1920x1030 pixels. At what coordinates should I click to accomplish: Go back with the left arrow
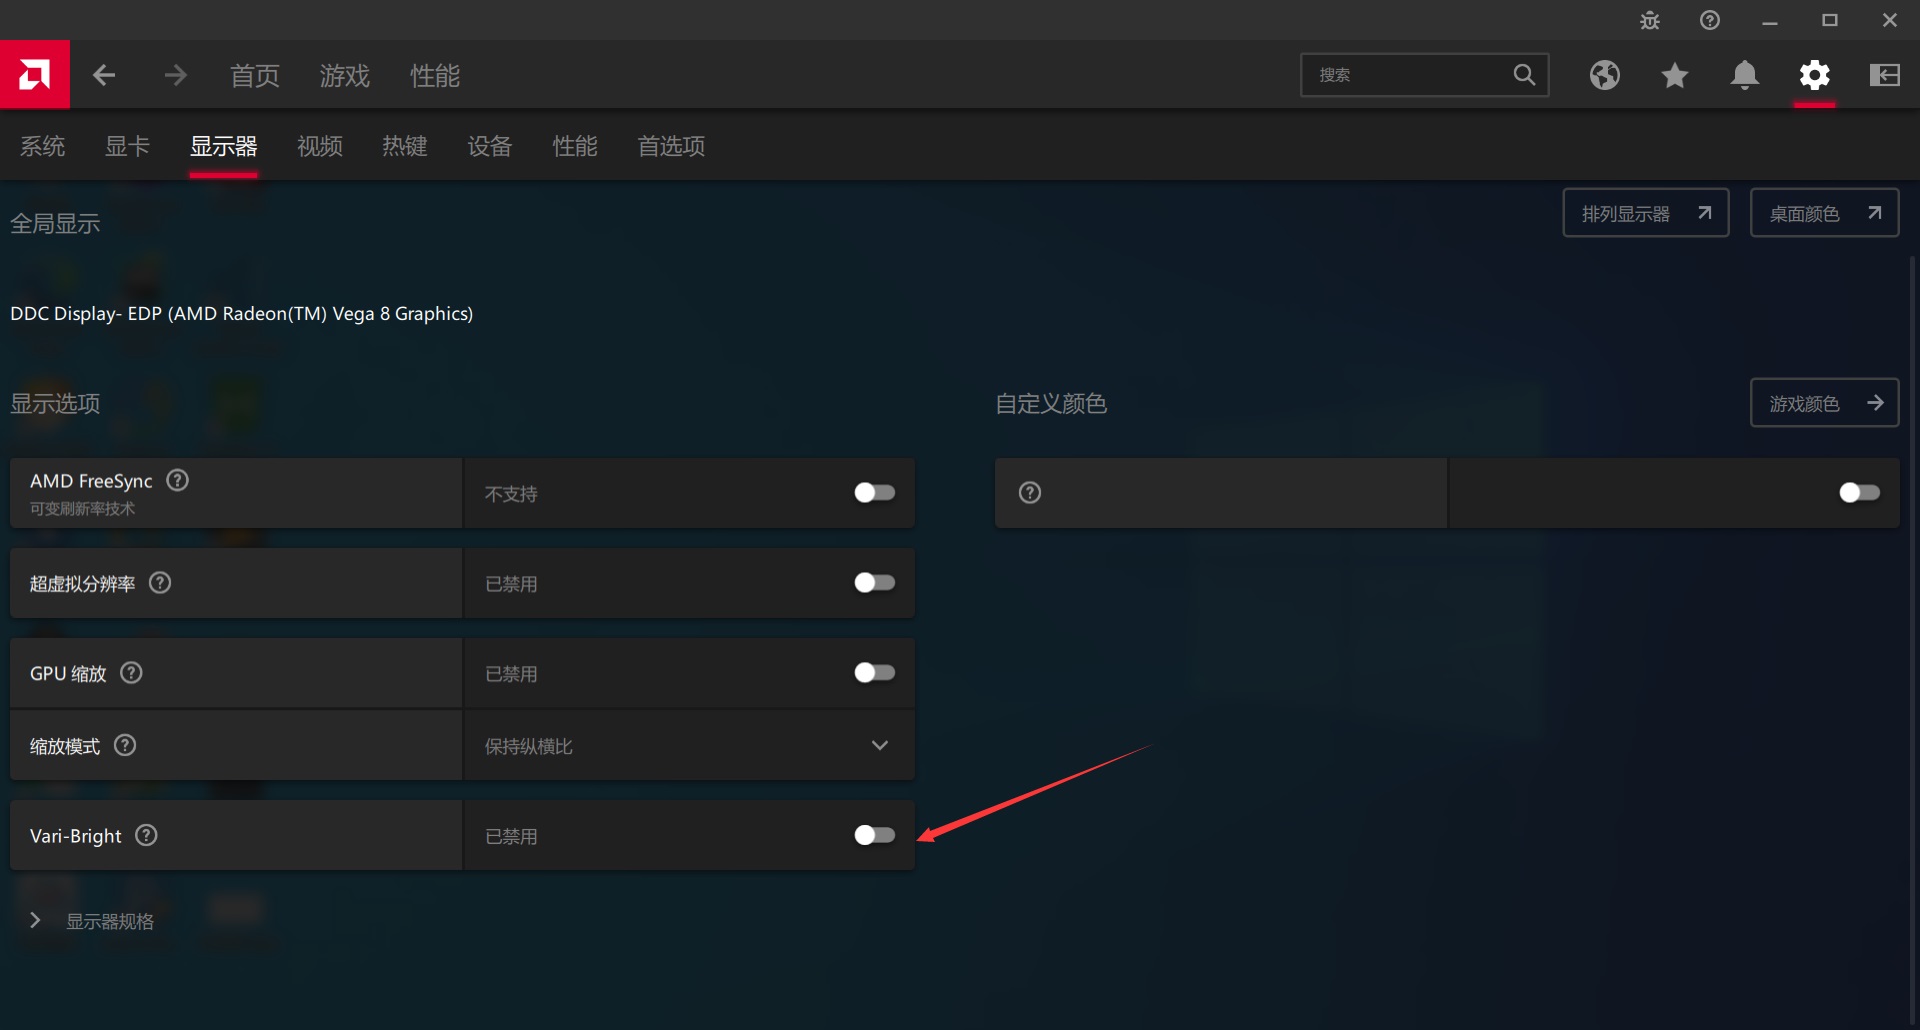click(x=104, y=75)
